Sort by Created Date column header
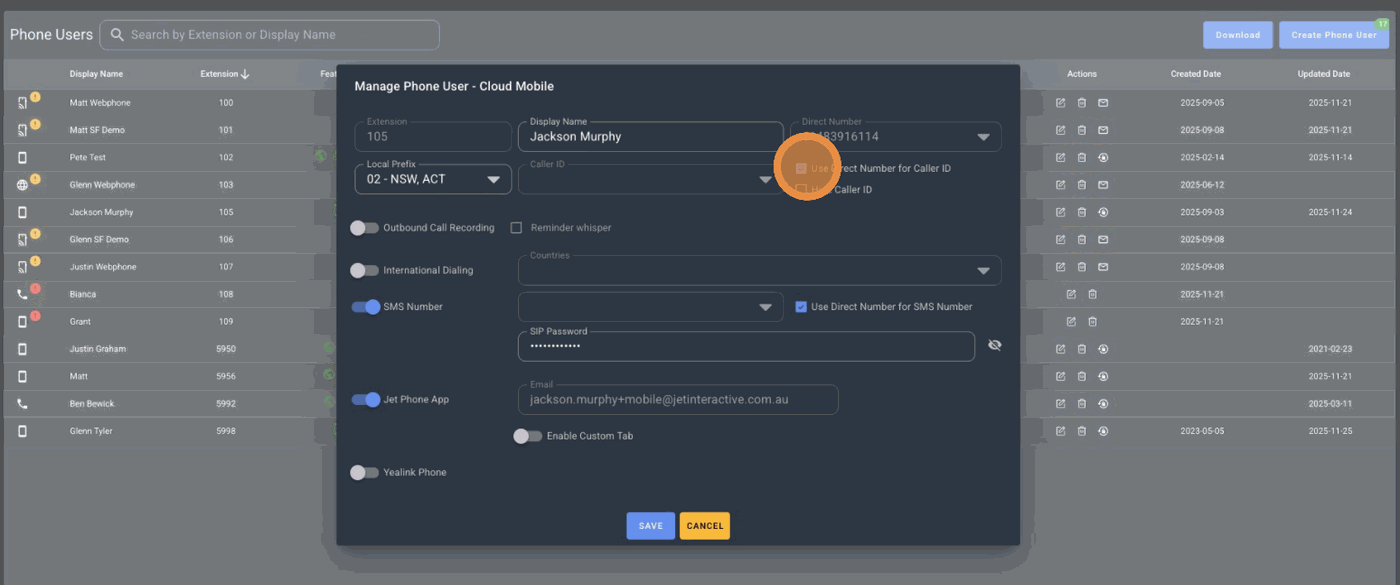The height and width of the screenshot is (585, 1400). pyautogui.click(x=1196, y=74)
